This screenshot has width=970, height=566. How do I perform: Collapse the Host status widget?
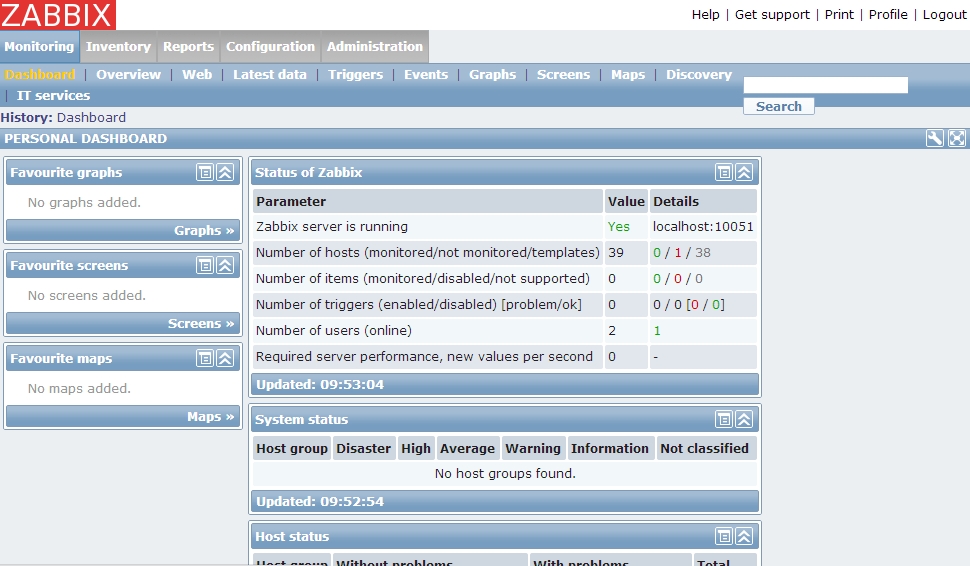744,536
